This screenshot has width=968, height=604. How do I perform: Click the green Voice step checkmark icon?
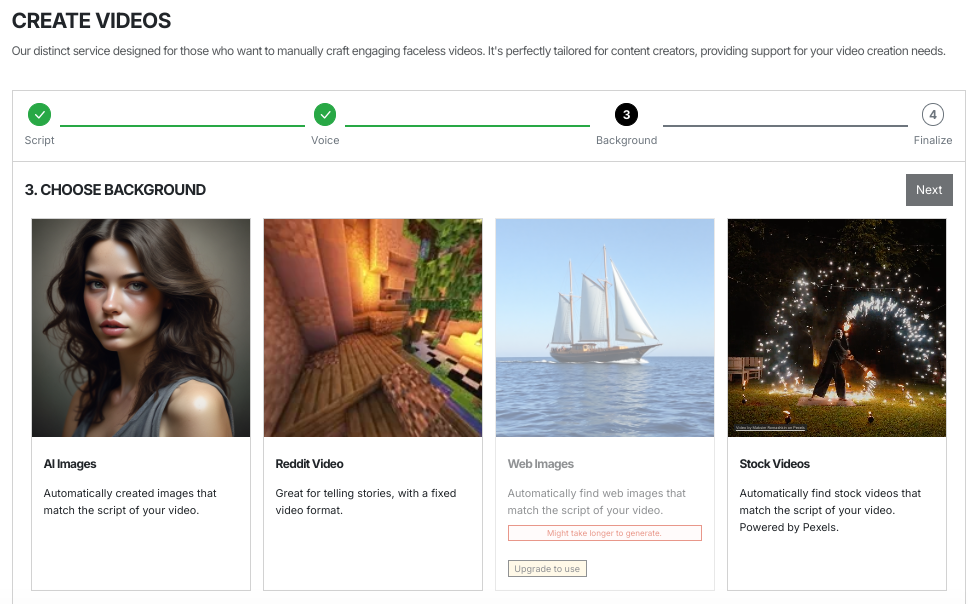325,115
